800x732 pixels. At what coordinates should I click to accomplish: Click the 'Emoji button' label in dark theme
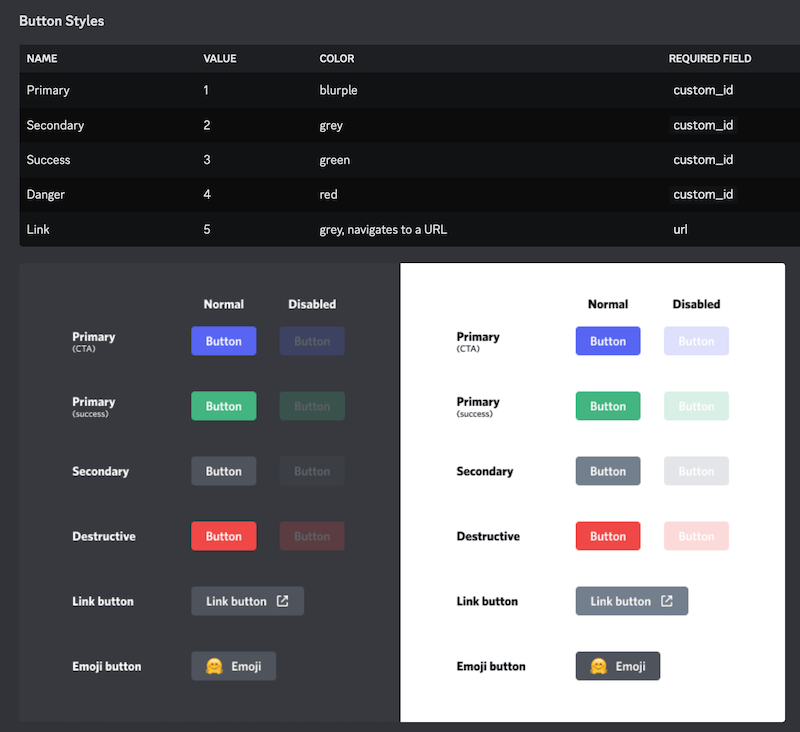click(107, 666)
